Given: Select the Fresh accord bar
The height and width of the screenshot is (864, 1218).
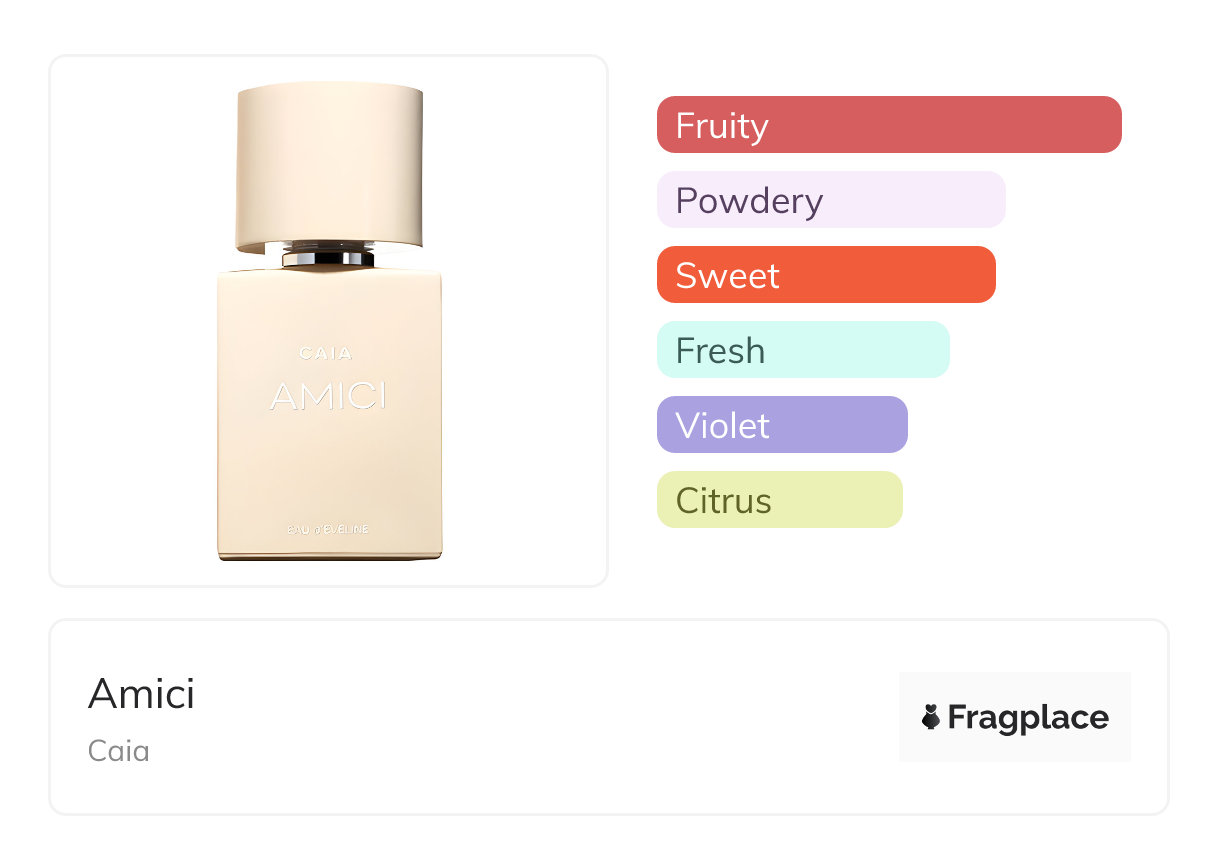Looking at the screenshot, I should point(803,350).
